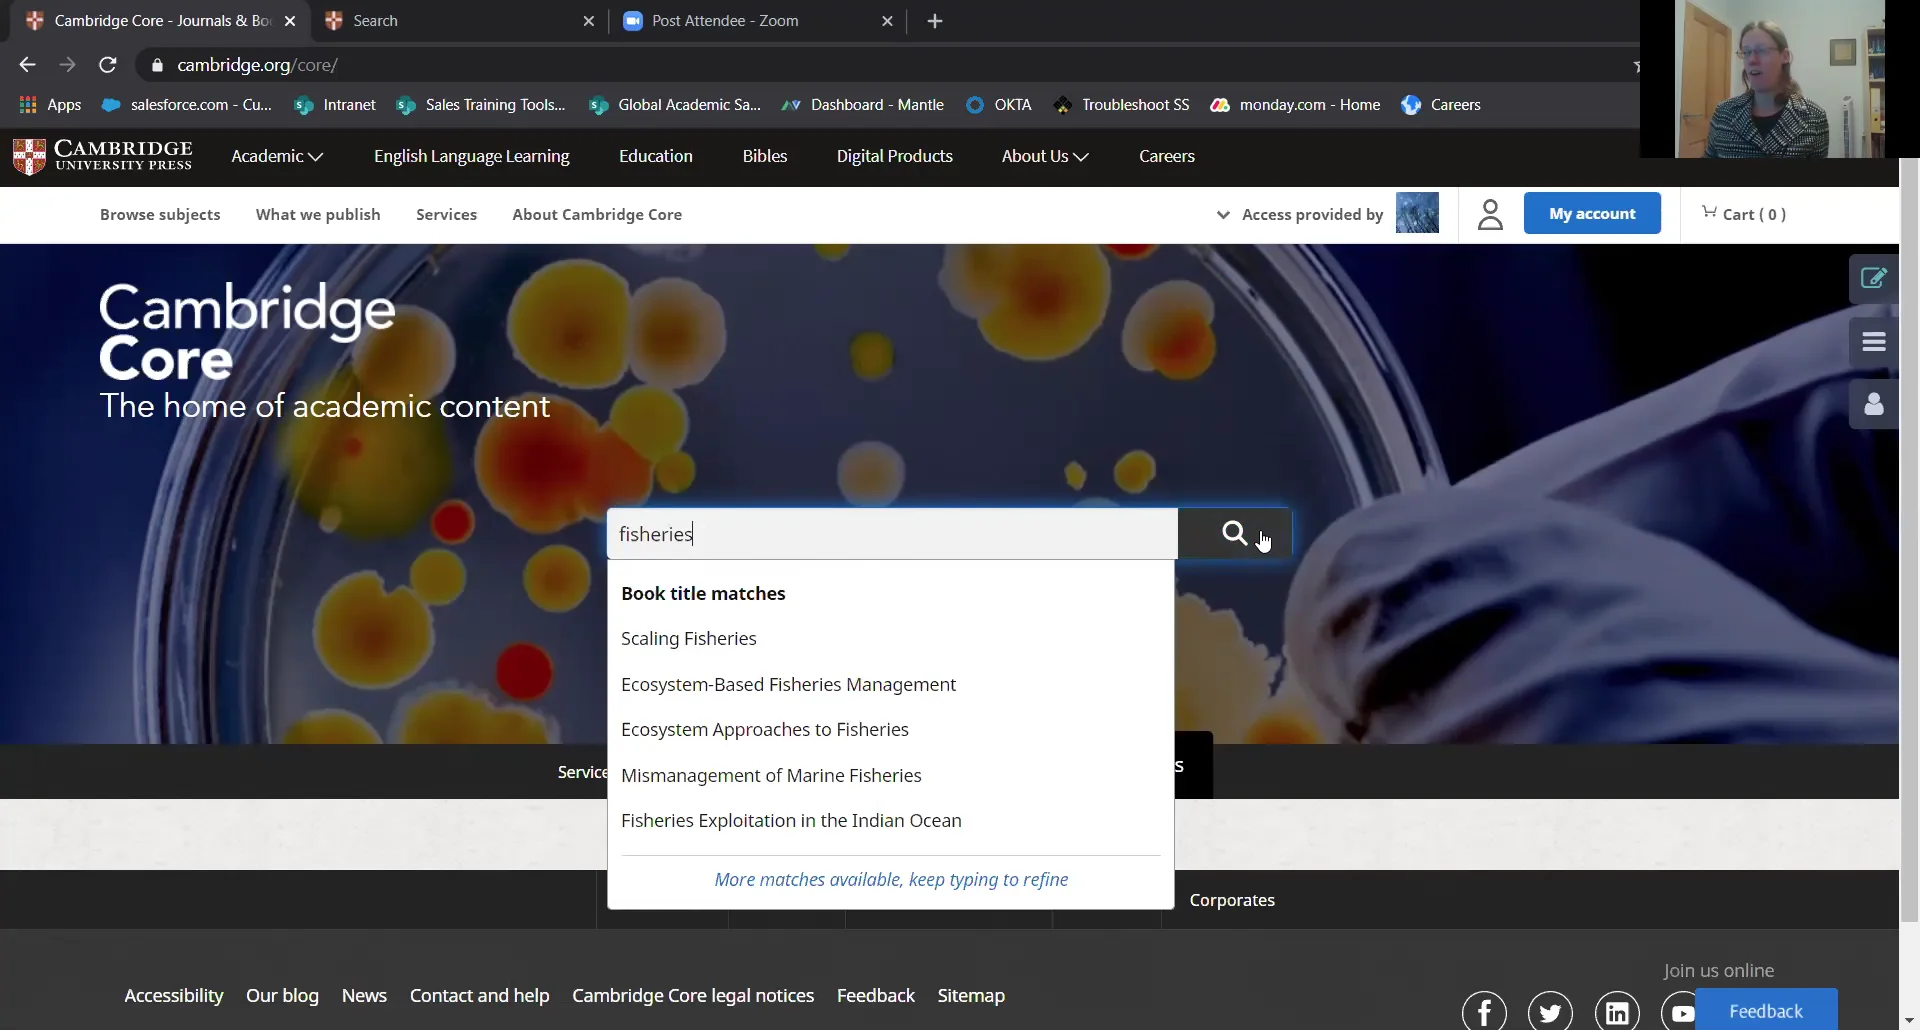Screen dimensions: 1920x1030
Task: Open Dashboard - Mantle bookmark
Action: point(862,105)
